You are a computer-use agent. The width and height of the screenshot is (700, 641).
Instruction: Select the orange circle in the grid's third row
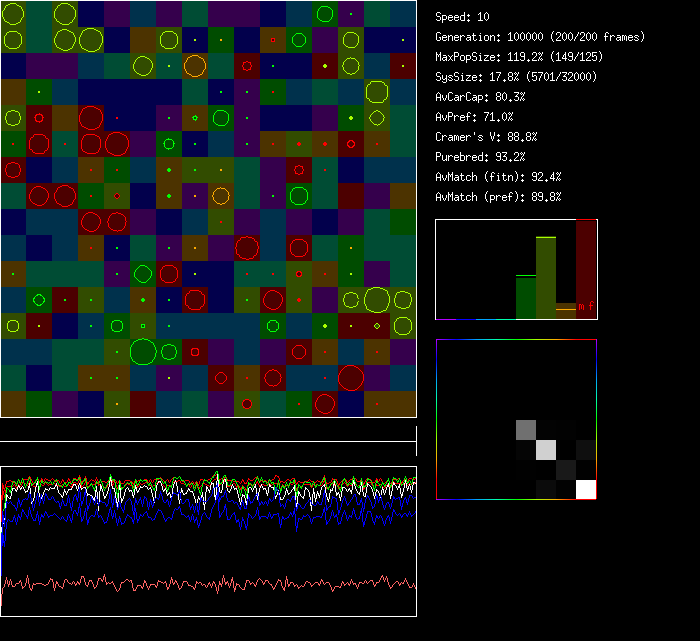click(195, 66)
